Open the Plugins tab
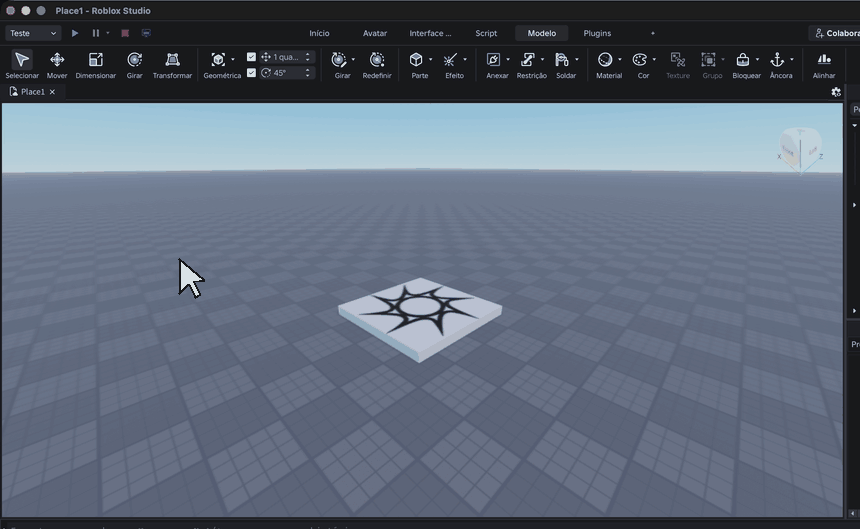860x529 pixels. click(597, 33)
